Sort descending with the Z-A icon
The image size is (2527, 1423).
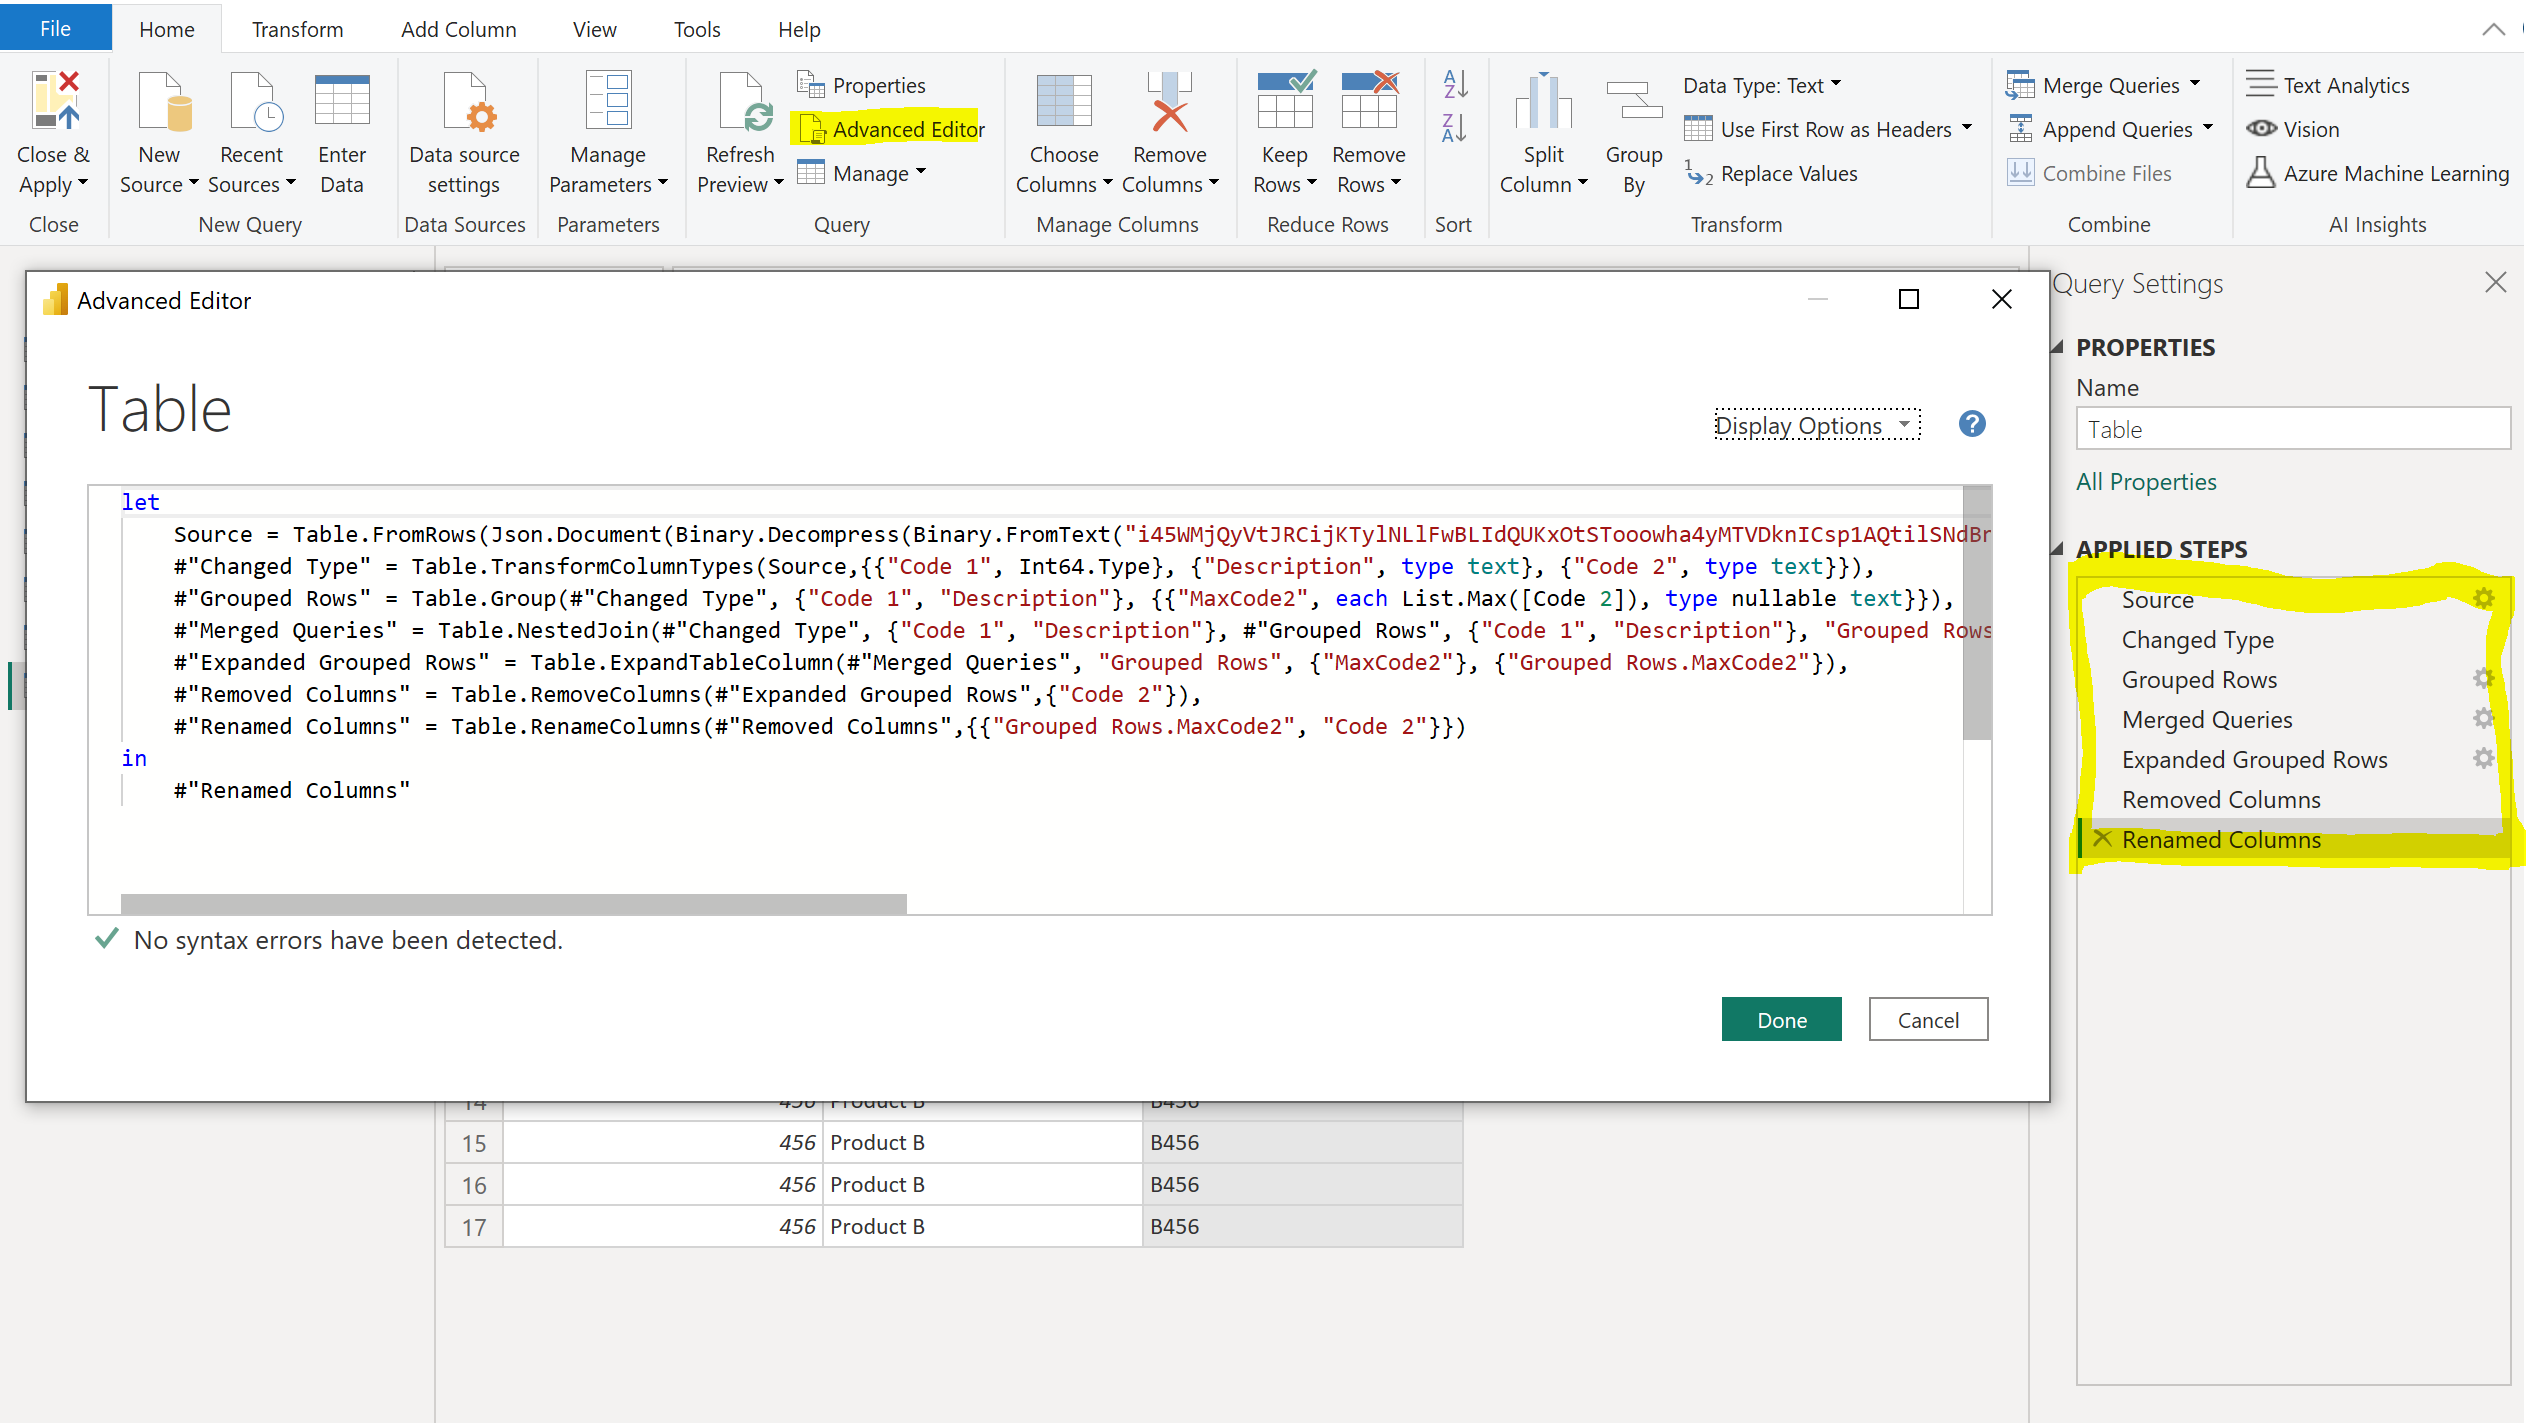coord(1455,128)
